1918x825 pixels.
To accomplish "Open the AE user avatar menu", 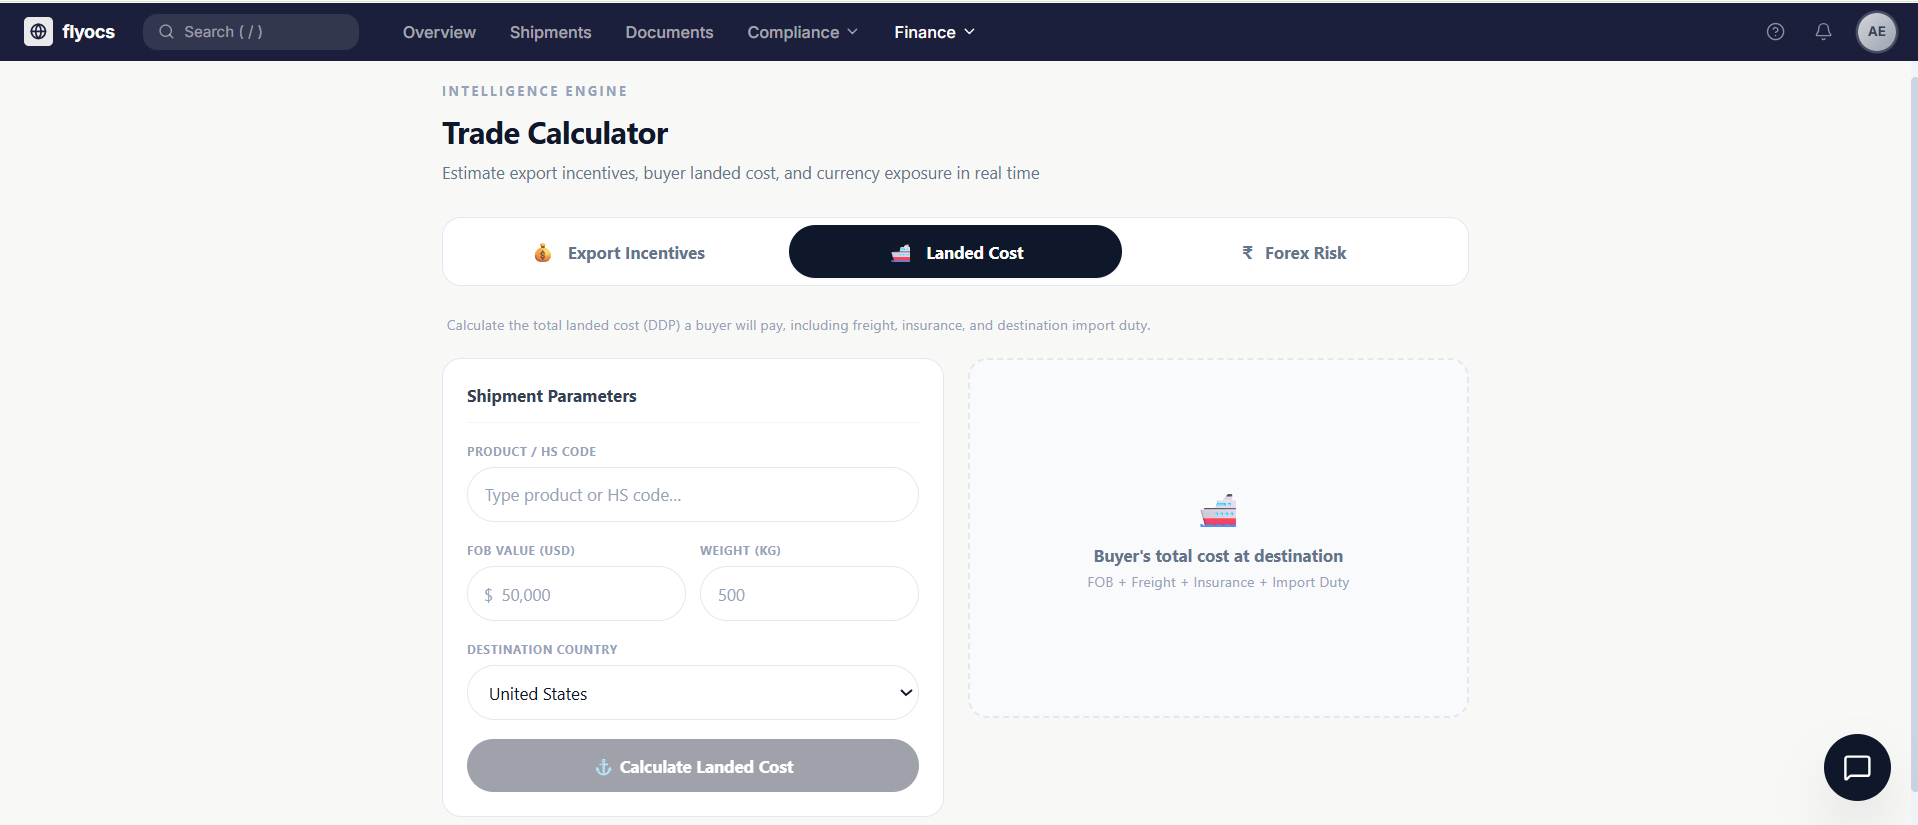I will (x=1876, y=32).
